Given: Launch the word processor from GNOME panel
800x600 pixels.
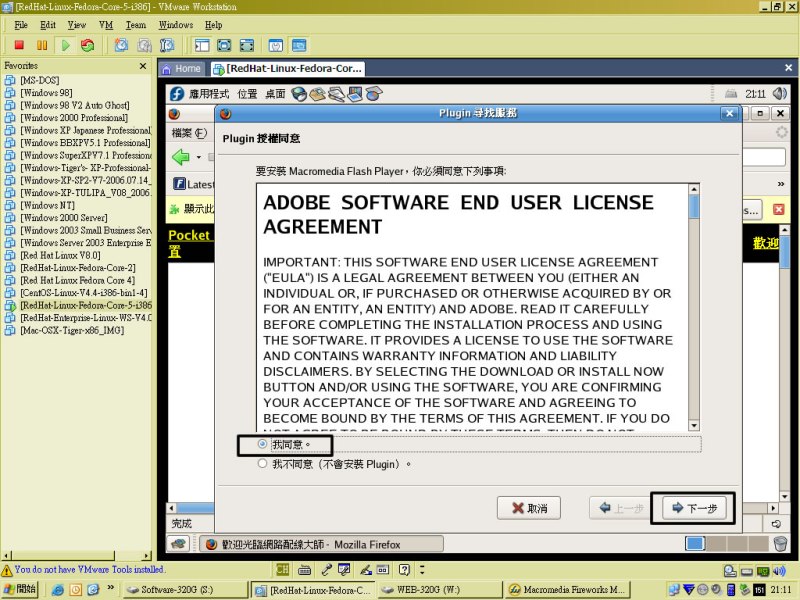Looking at the screenshot, I should click(x=336, y=94).
